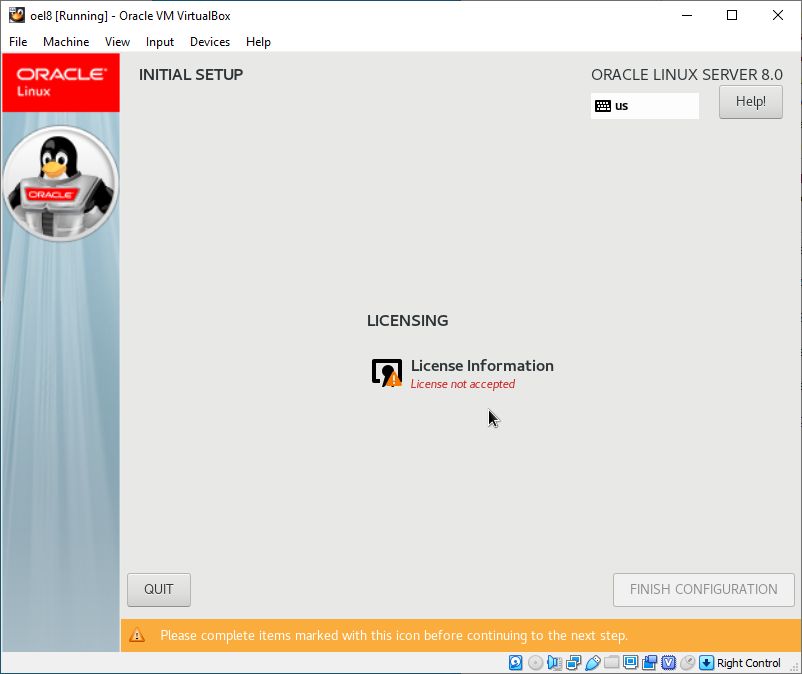
Task: Click the display status icon
Action: (x=630, y=663)
